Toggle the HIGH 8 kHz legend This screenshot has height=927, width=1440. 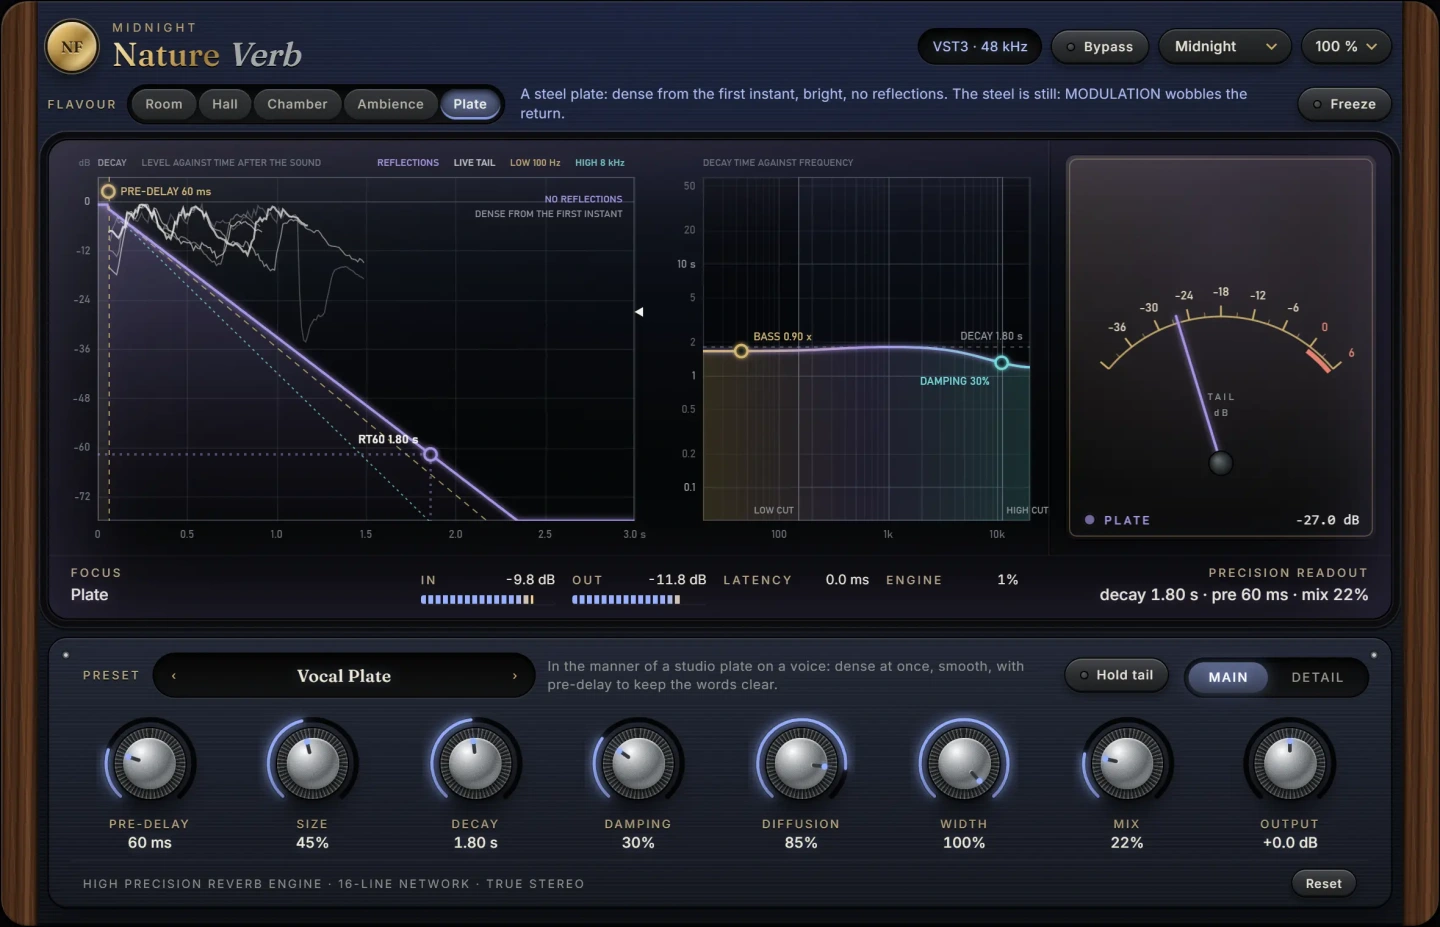tap(600, 163)
